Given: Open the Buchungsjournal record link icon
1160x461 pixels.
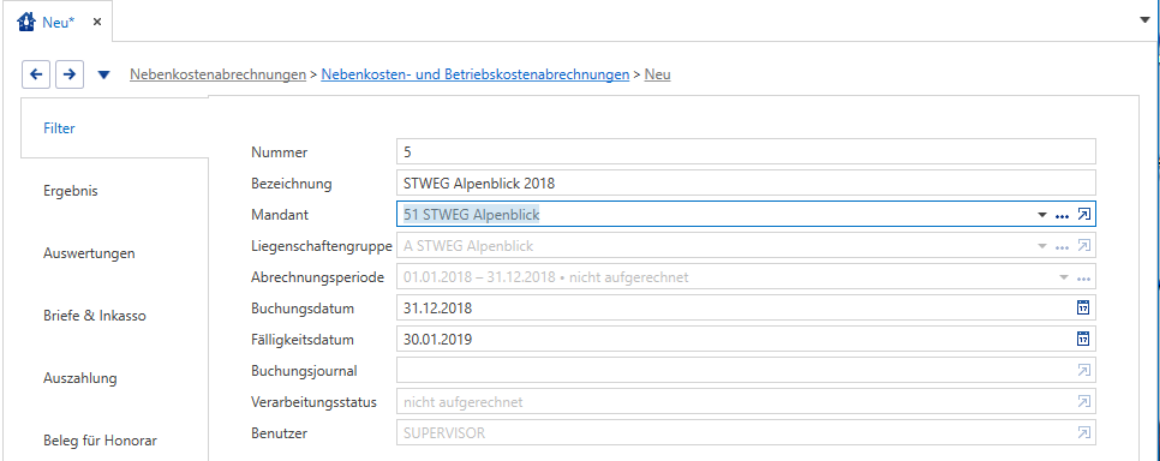Looking at the screenshot, I should click(x=1083, y=370).
